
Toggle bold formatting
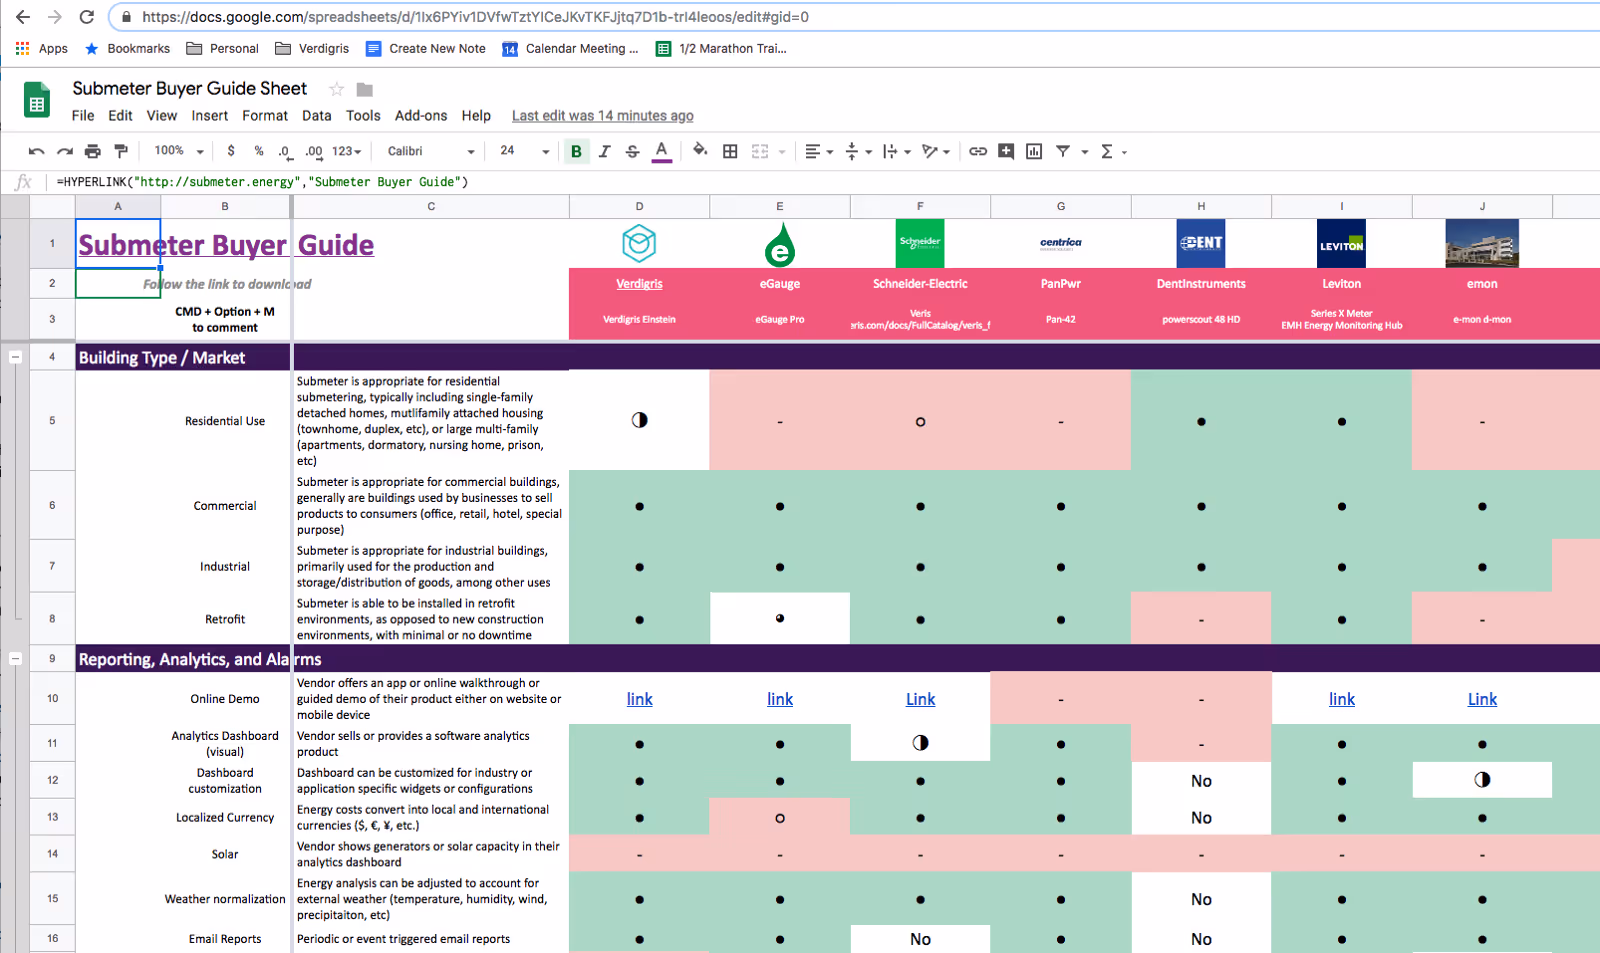pos(576,151)
